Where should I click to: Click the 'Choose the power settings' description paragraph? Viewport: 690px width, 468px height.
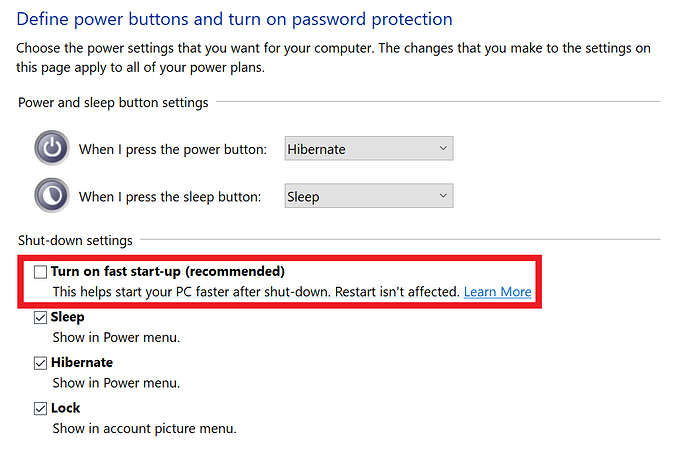pos(333,58)
